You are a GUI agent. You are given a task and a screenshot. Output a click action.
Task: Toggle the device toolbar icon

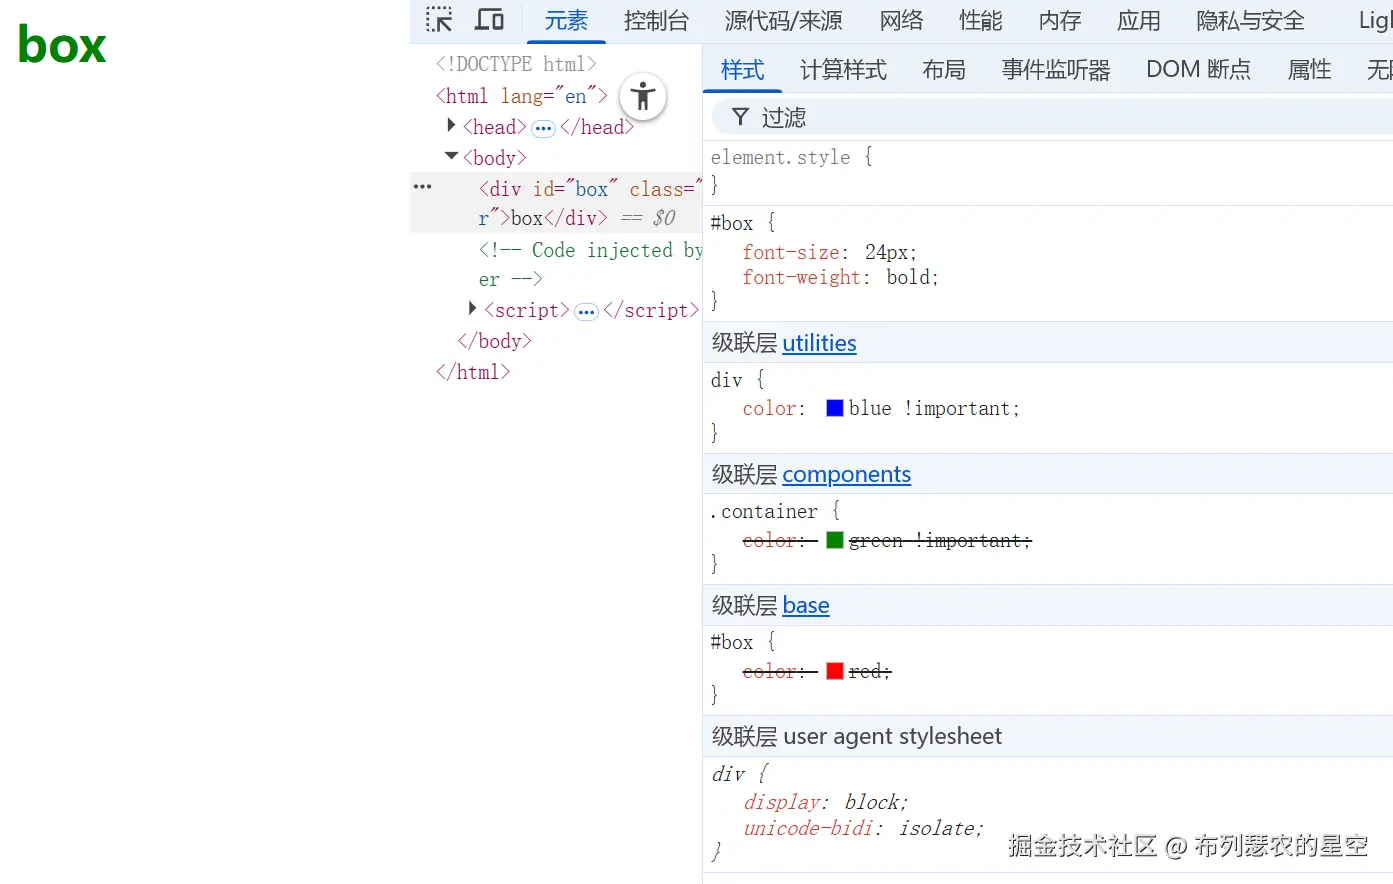click(x=489, y=20)
